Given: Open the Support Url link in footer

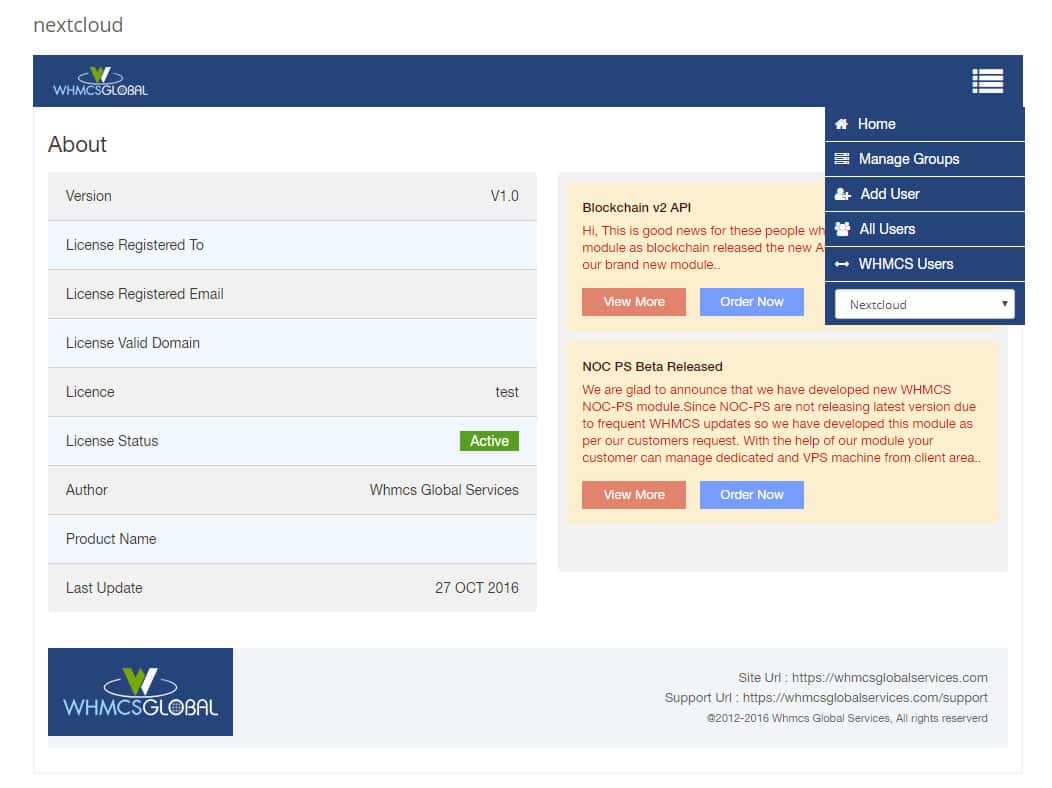Looking at the screenshot, I should click(x=865, y=697).
